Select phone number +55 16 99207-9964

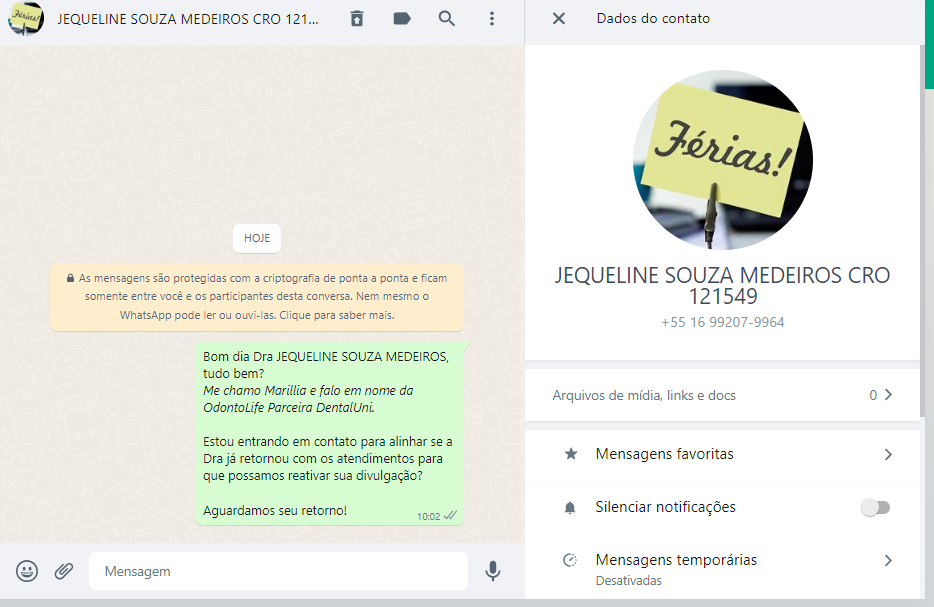coord(723,322)
